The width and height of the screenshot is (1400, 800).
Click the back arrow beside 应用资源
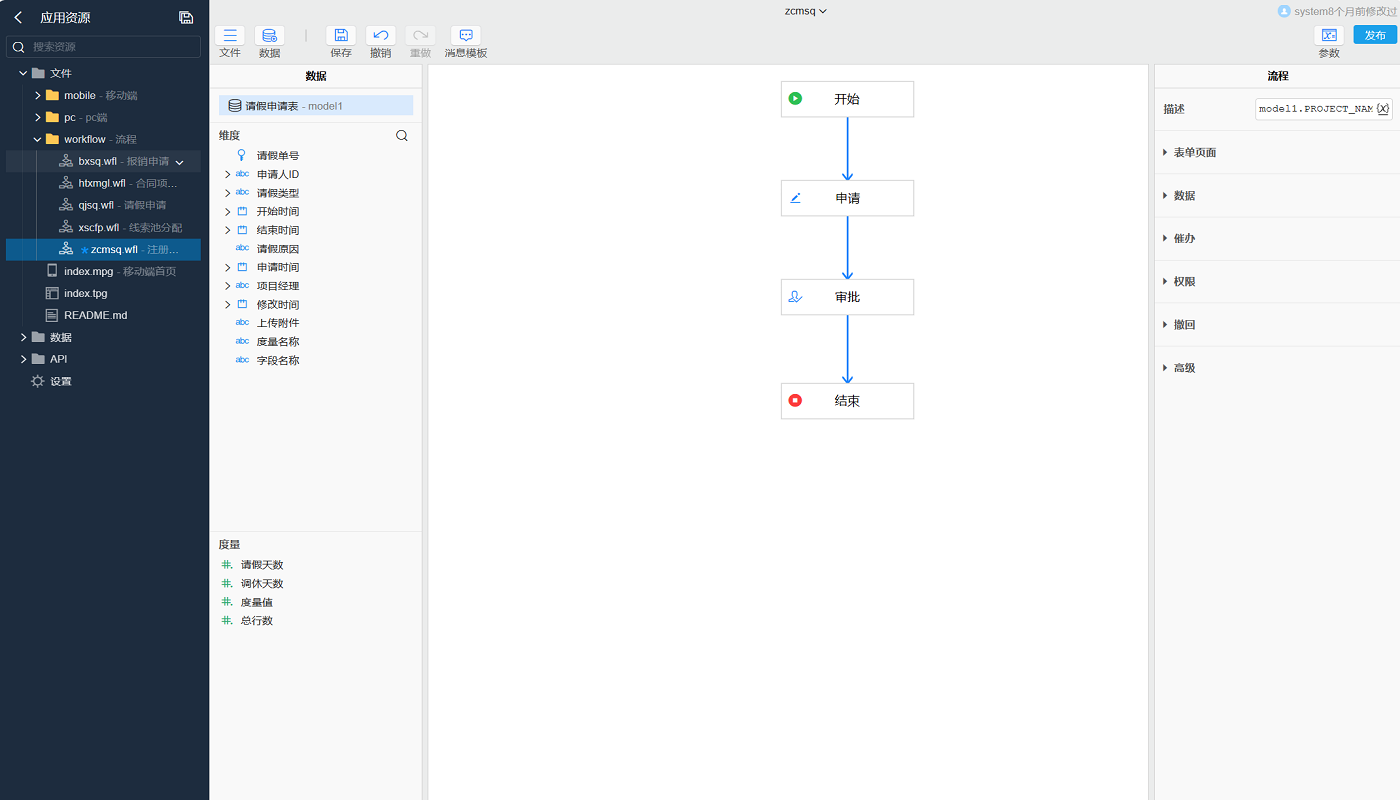coord(18,17)
